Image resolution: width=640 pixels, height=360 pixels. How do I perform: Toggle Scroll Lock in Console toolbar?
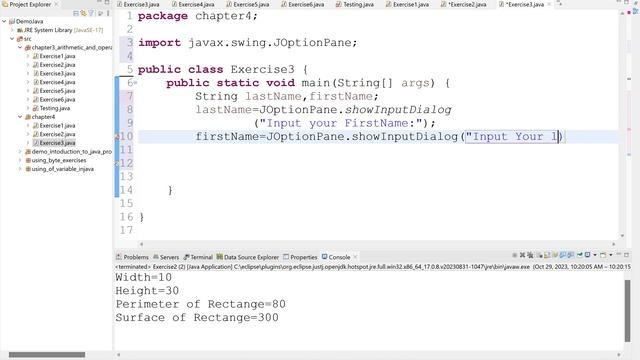(547, 255)
